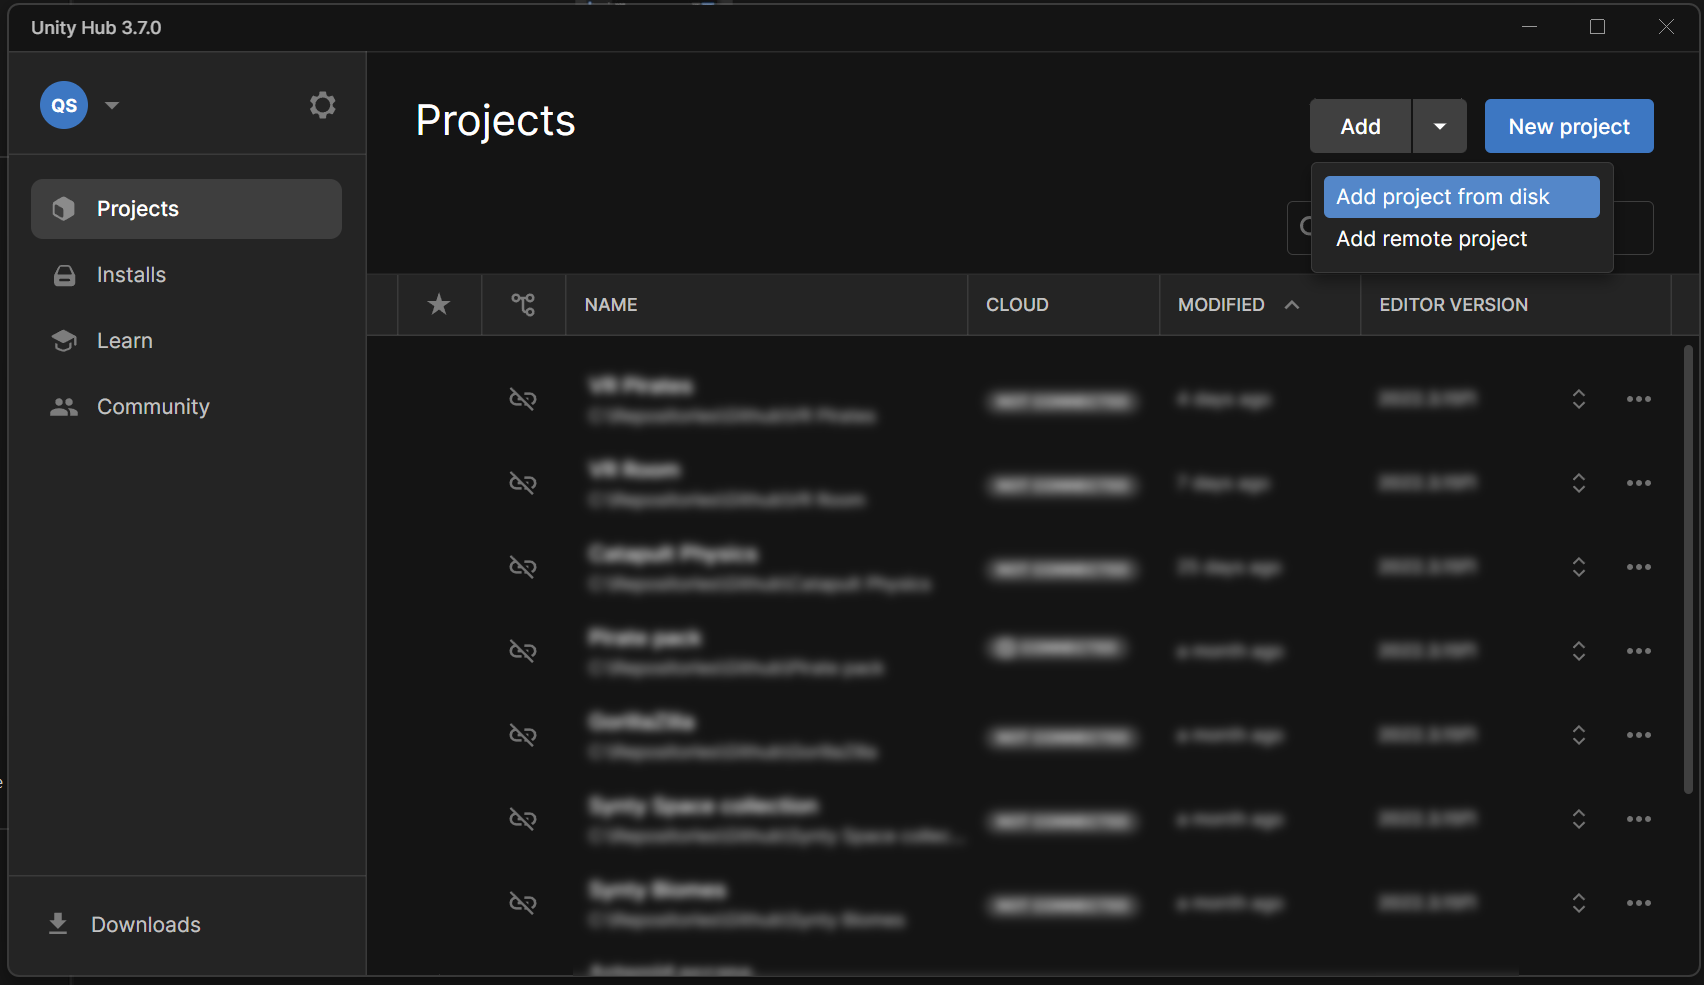Go to the Installs section
This screenshot has height=985, width=1704.
tap(131, 275)
